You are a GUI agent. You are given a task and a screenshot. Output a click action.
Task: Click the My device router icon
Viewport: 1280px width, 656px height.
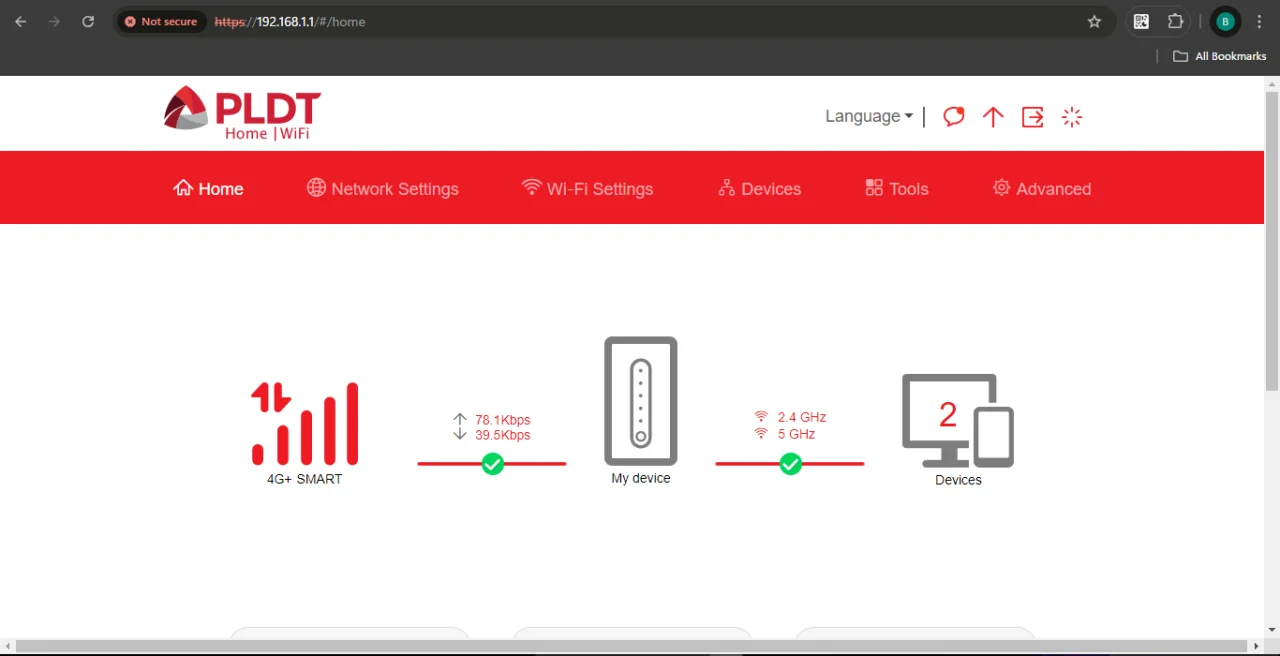click(641, 400)
